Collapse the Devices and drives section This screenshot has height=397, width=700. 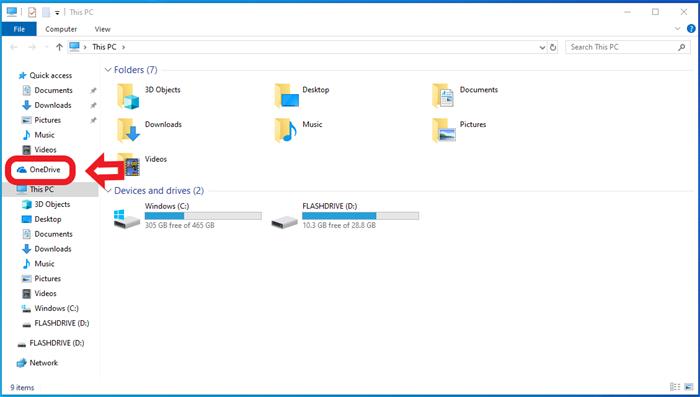(108, 191)
